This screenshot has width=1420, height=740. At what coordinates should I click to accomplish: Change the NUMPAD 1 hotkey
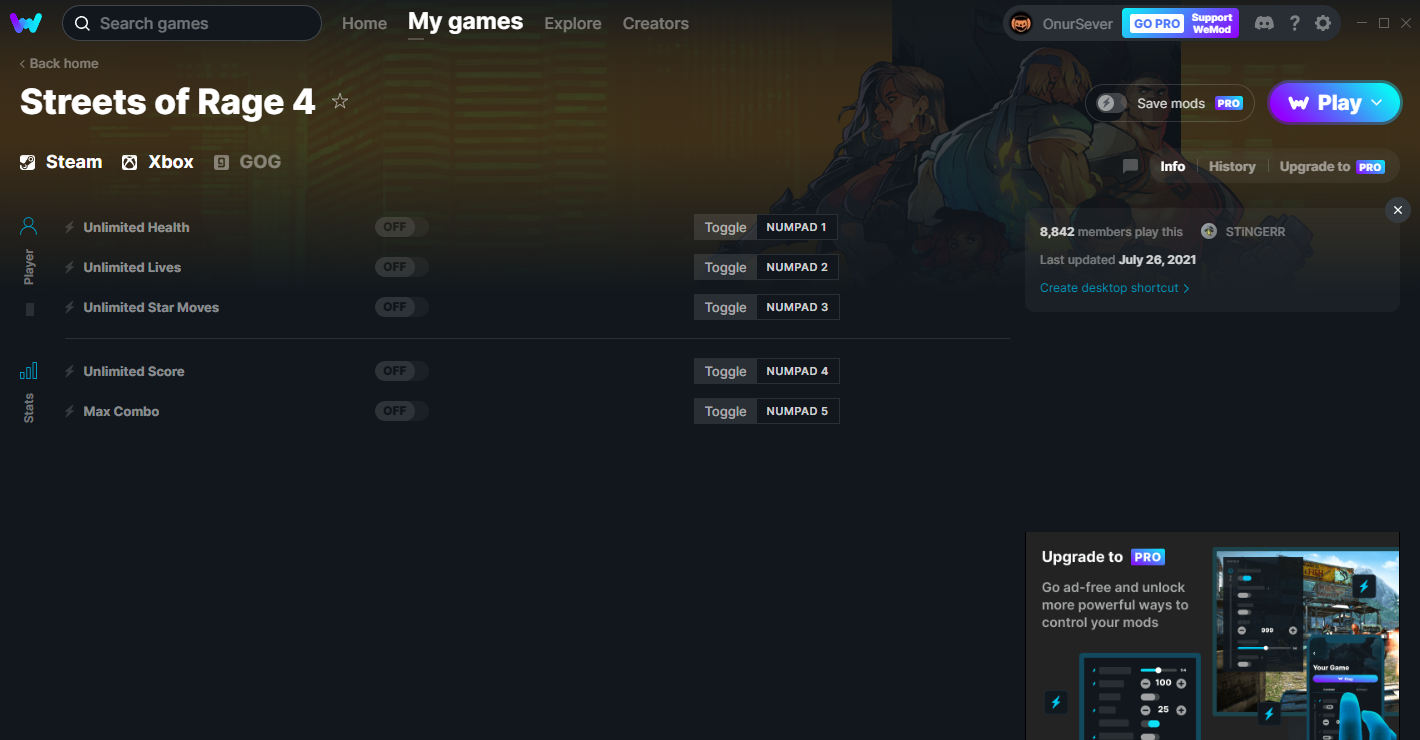797,227
